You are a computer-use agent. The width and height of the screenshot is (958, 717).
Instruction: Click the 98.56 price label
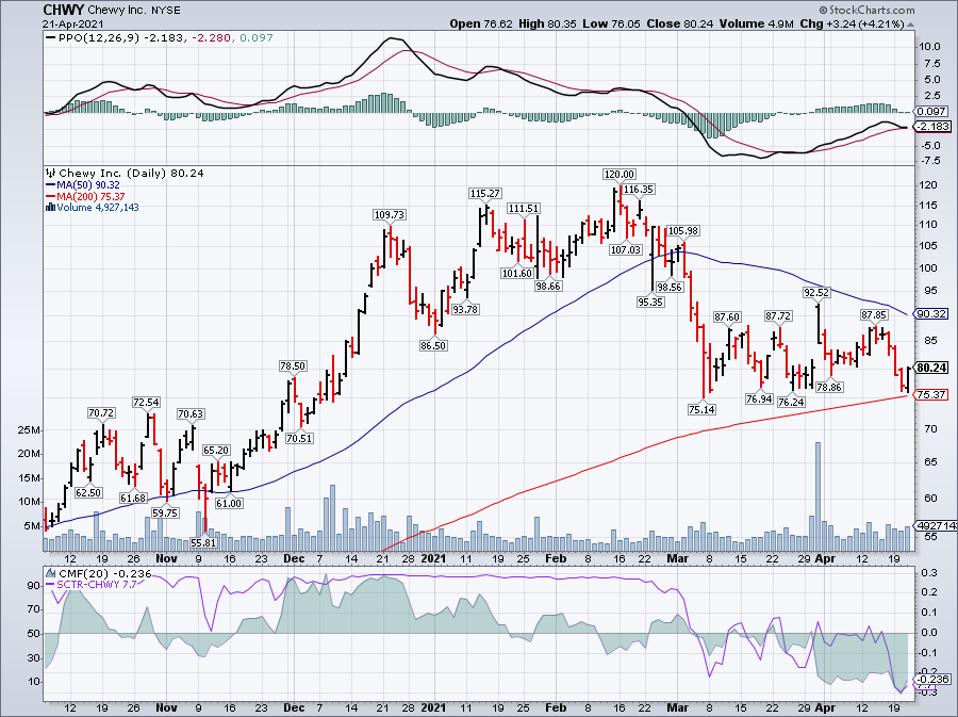click(x=669, y=287)
